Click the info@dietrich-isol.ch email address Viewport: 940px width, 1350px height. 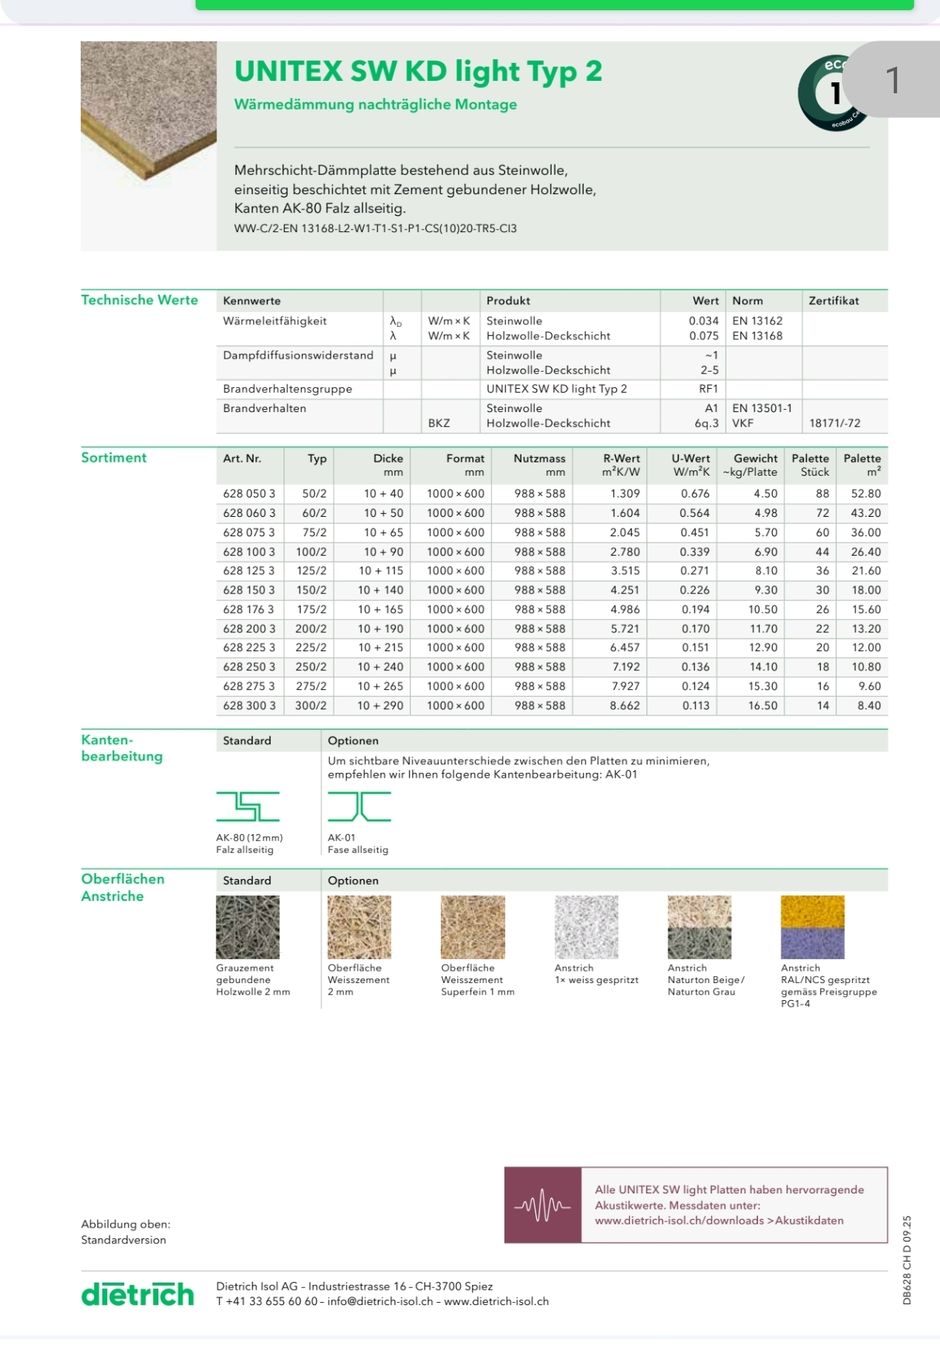coord(380,1301)
